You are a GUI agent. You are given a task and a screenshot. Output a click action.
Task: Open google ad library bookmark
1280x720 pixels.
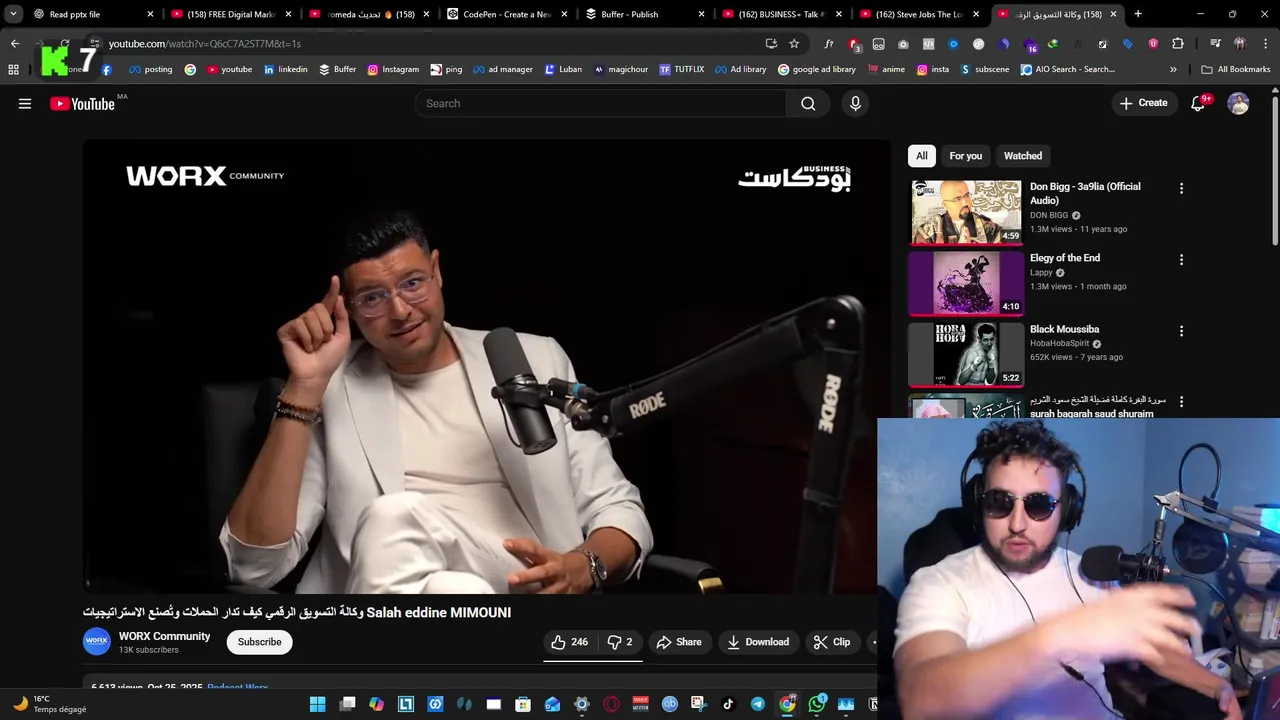816,69
